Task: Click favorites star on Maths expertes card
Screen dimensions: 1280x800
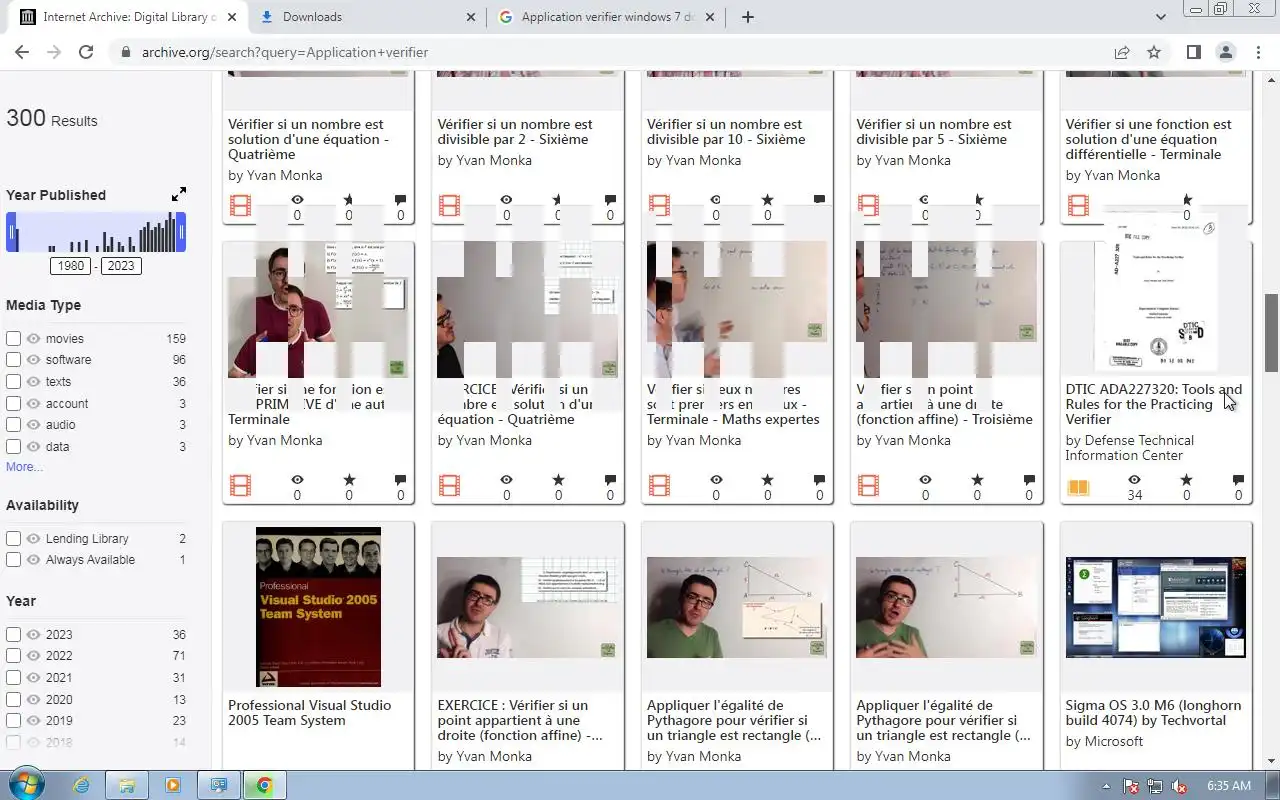Action: point(768,481)
